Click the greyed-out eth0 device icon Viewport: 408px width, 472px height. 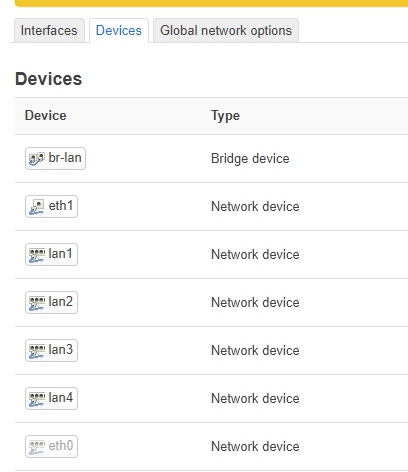coord(37,447)
